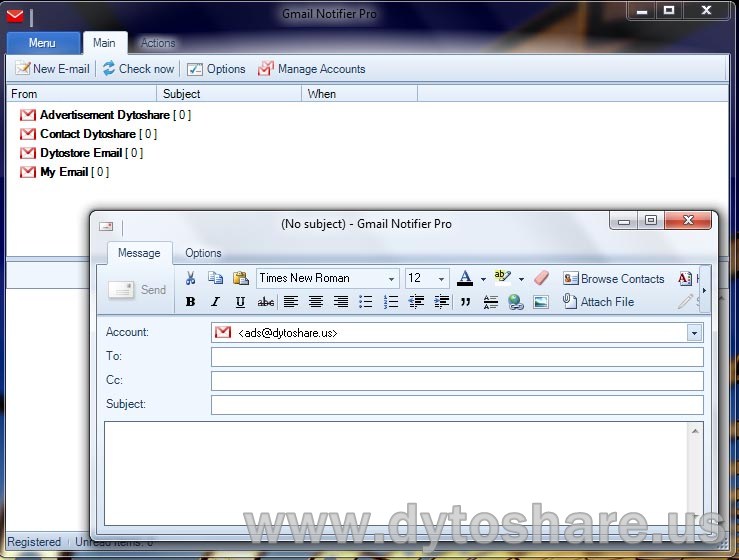The height and width of the screenshot is (560, 739).
Task: Toggle Italic formatting
Action: tap(215, 302)
